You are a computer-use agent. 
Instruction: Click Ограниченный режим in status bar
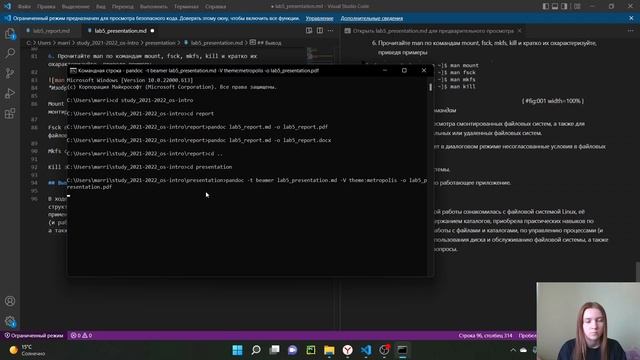pos(34,336)
